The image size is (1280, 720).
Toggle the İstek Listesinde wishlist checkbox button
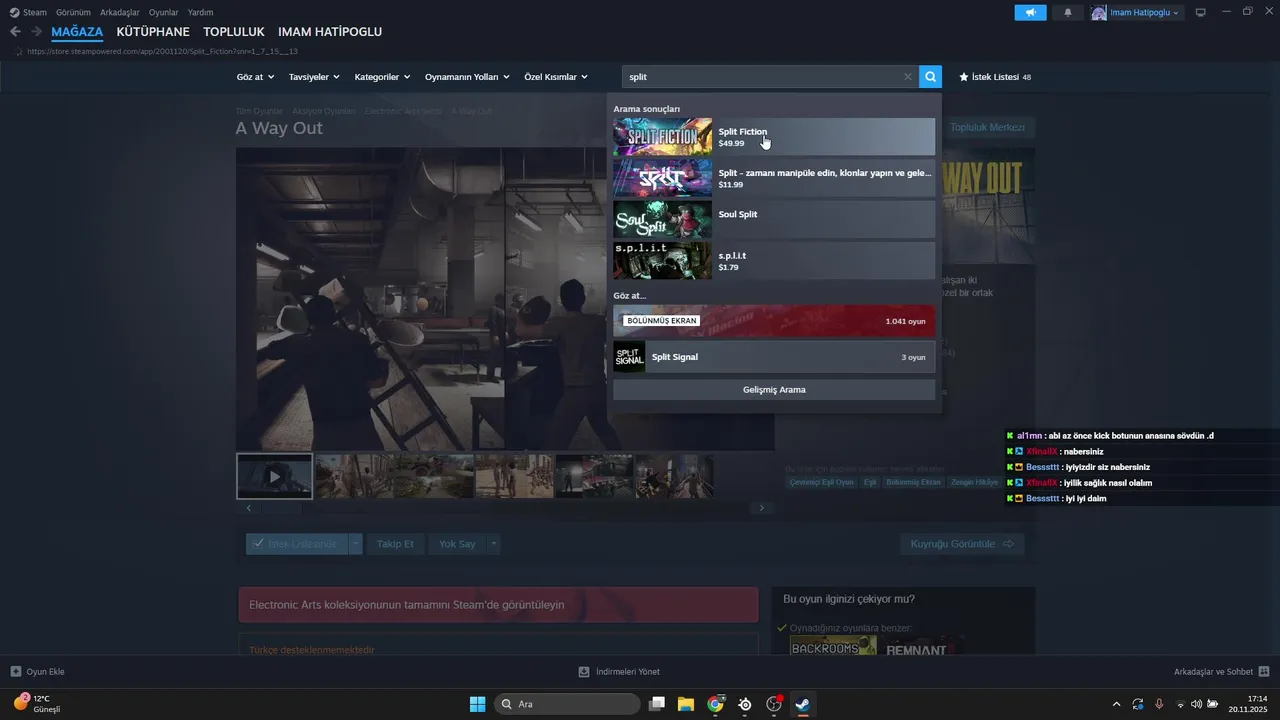point(297,544)
